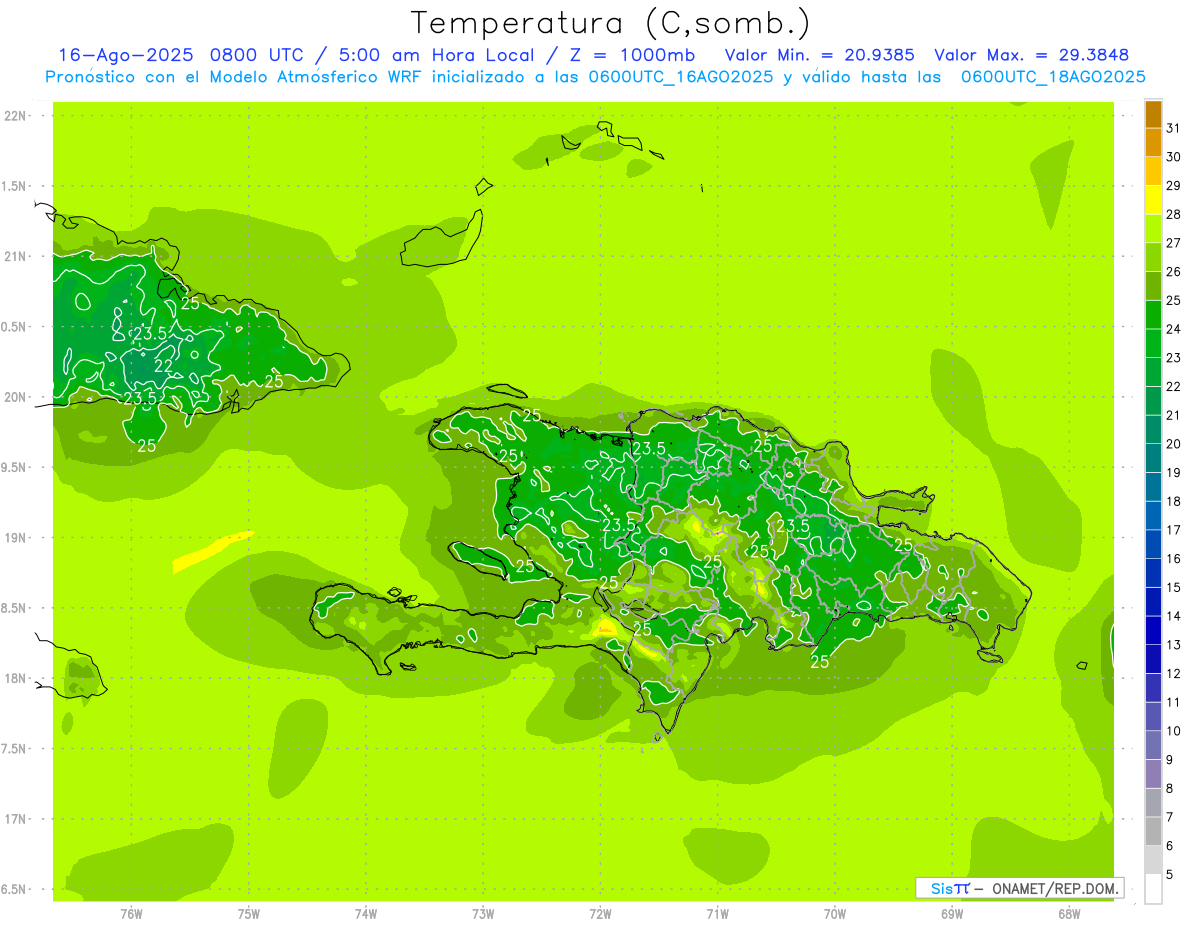Click 'Valor Min. = 20.9385' value
The height and width of the screenshot is (927, 1200).
(x=820, y=55)
